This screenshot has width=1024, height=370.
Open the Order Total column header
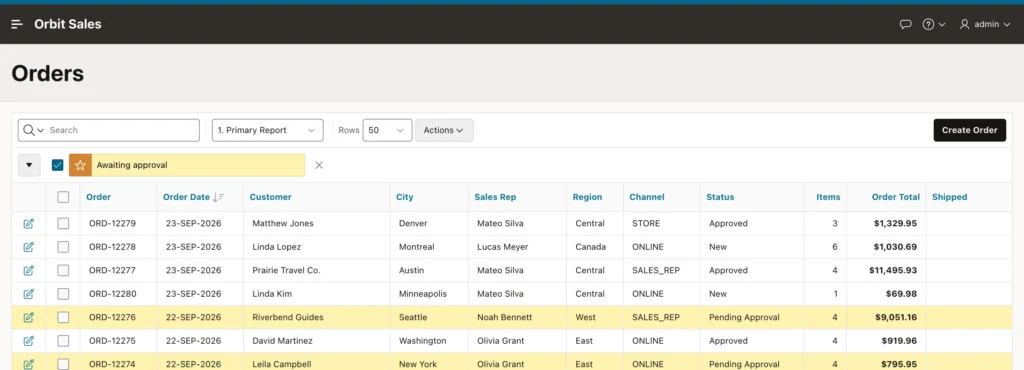(x=895, y=197)
